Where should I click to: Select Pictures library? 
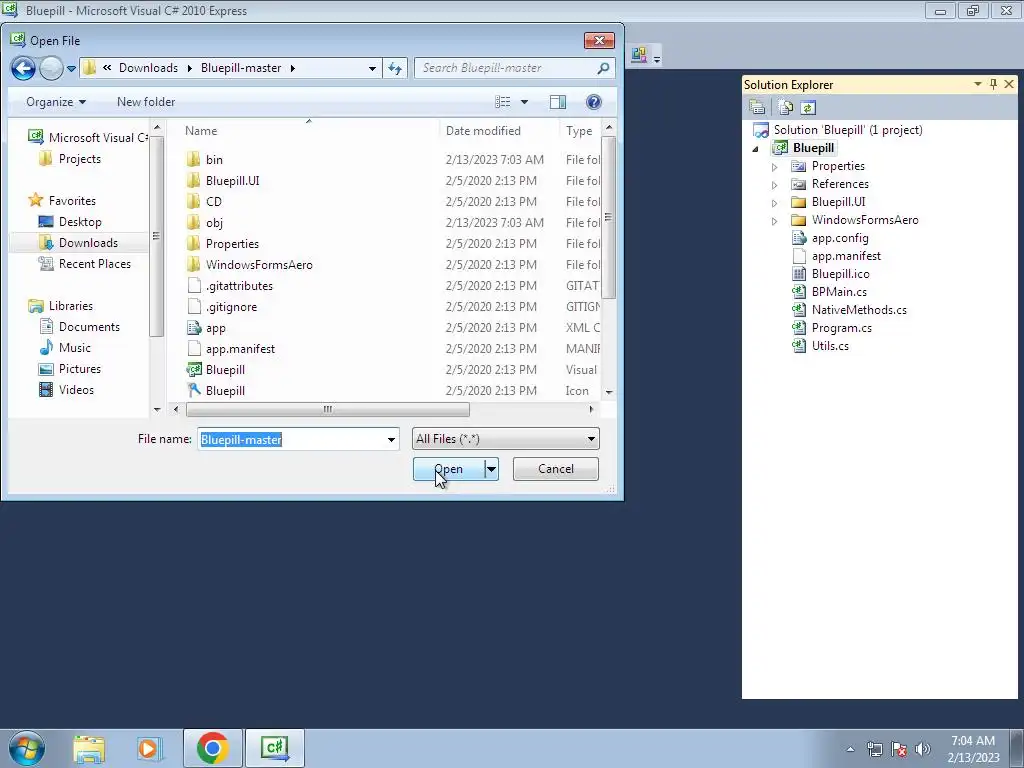click(x=71, y=368)
